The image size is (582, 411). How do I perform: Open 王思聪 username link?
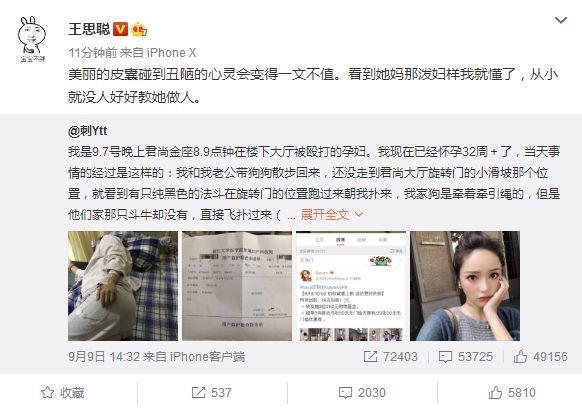click(89, 29)
